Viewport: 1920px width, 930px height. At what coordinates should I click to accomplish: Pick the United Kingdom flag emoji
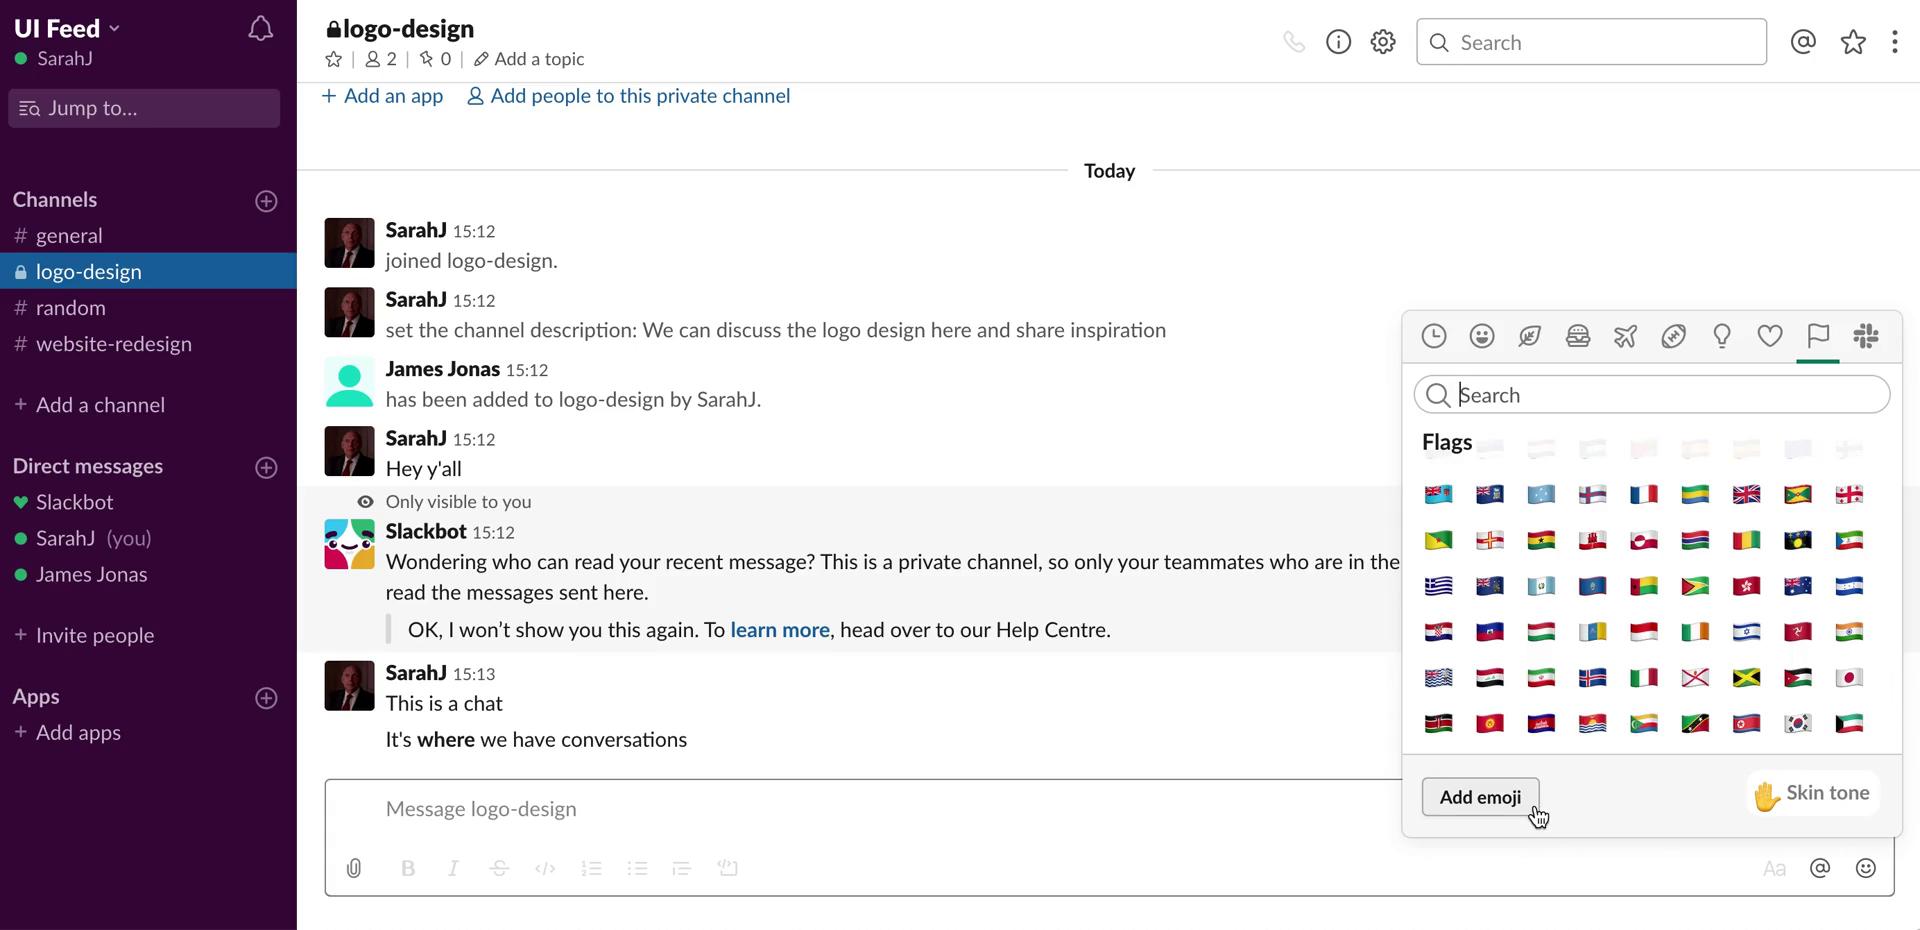1746,494
